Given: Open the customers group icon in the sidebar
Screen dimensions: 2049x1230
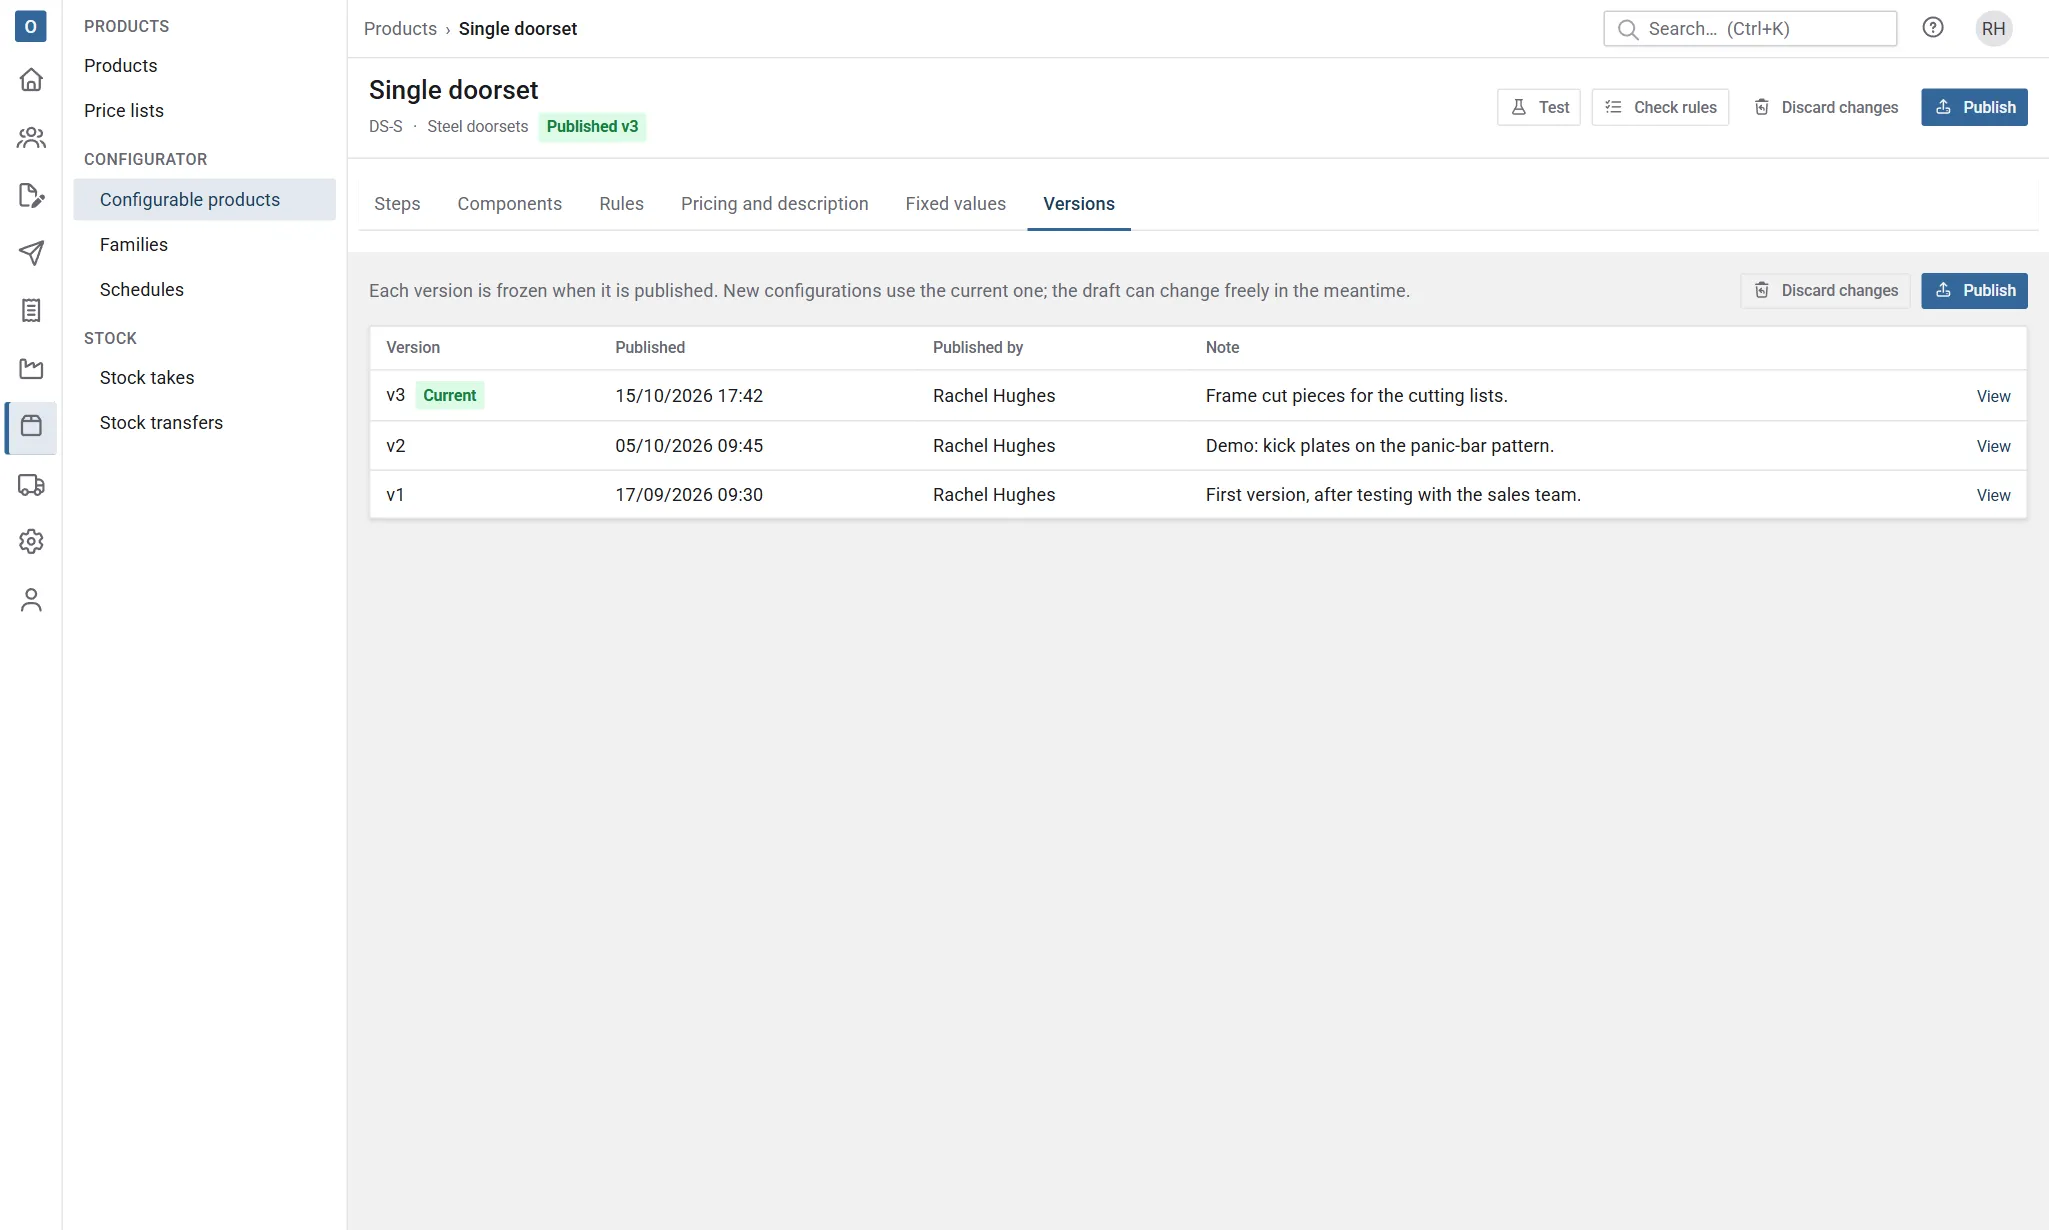Looking at the screenshot, I should coord(31,138).
